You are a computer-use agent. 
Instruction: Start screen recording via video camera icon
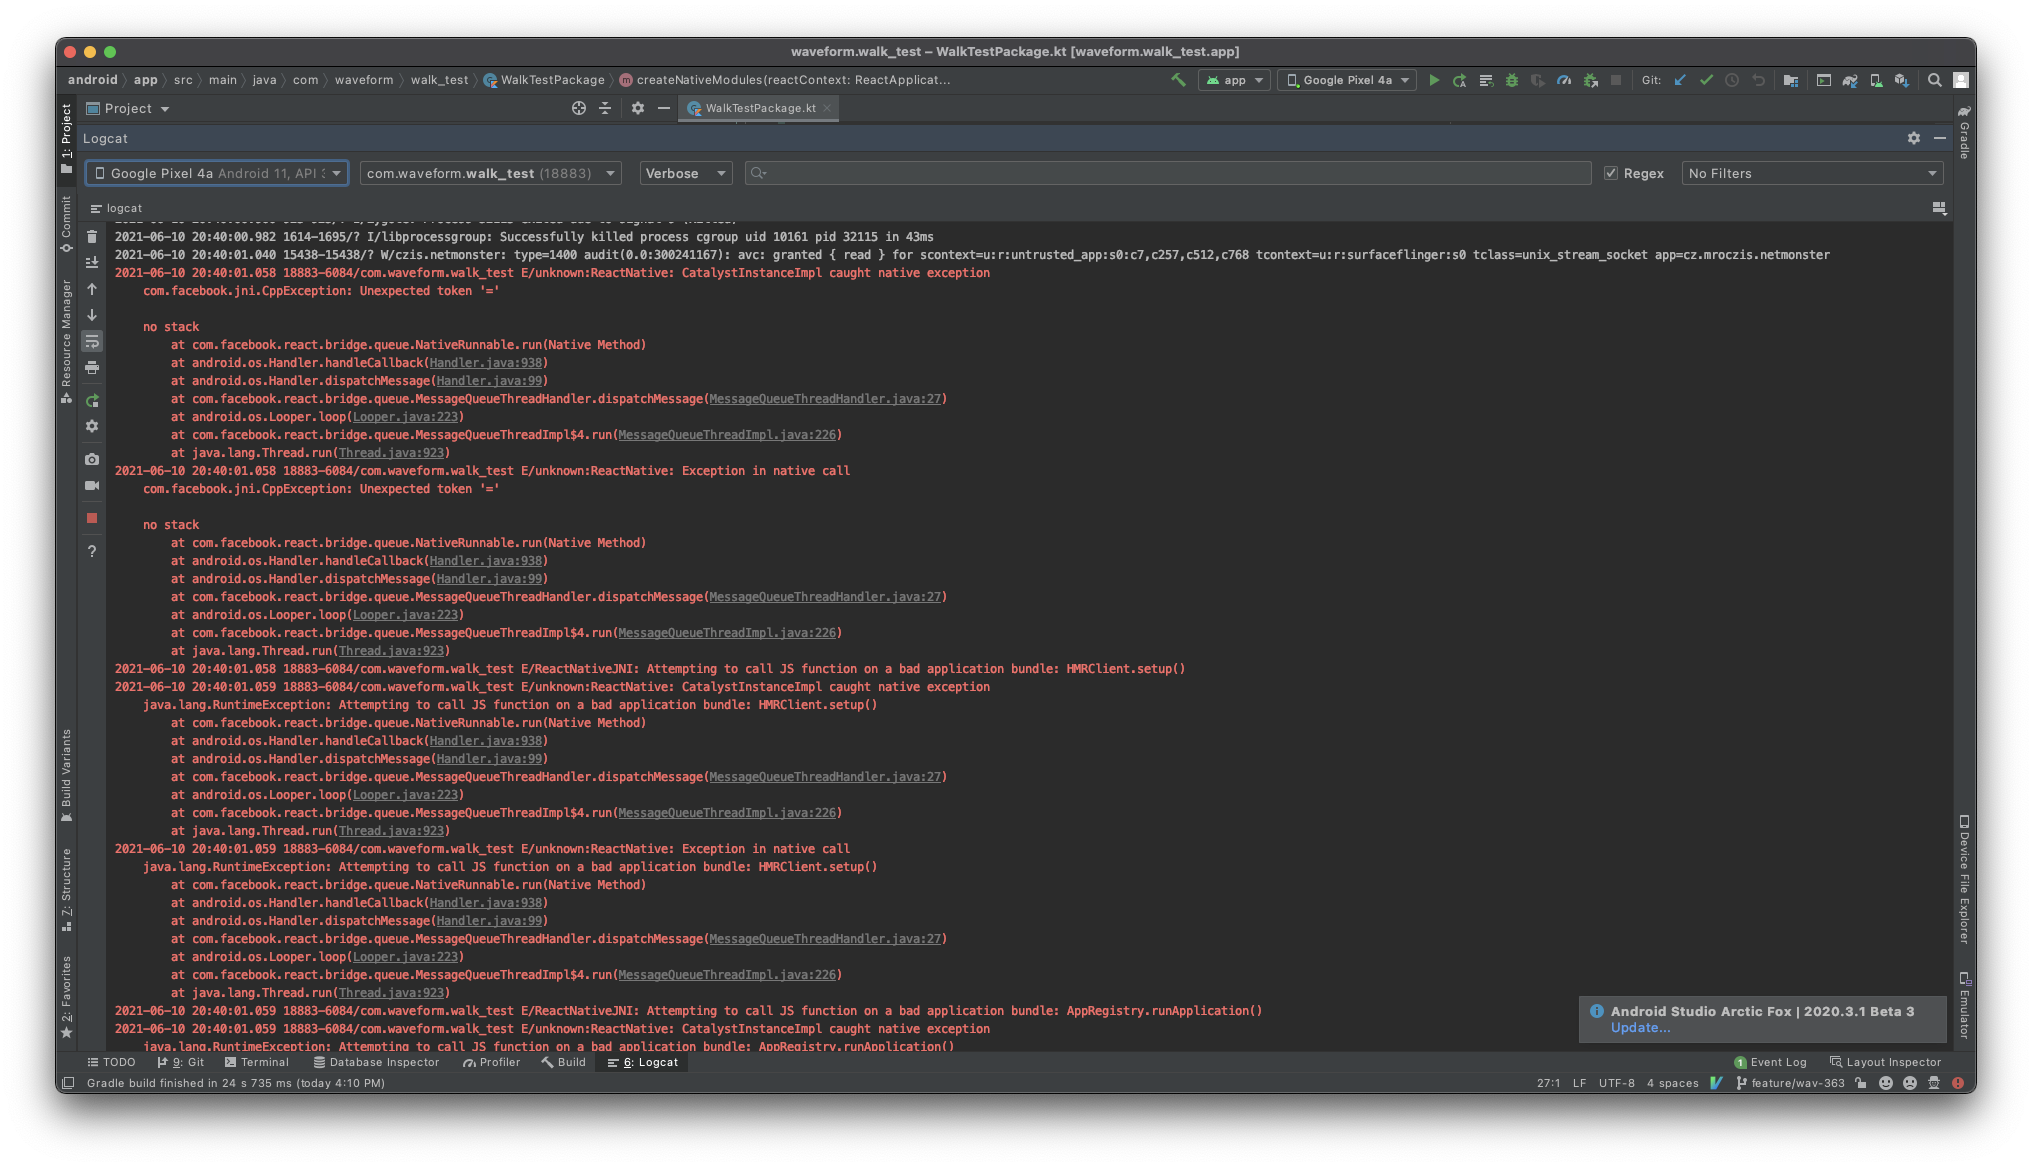point(91,486)
